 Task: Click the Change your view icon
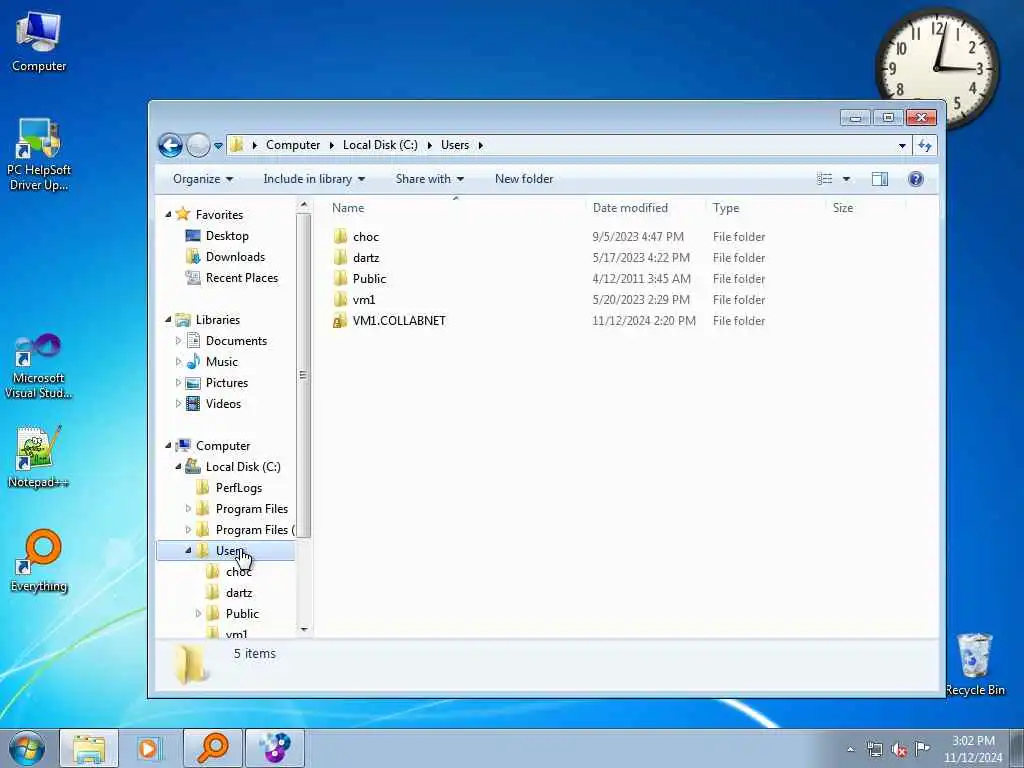[824, 179]
